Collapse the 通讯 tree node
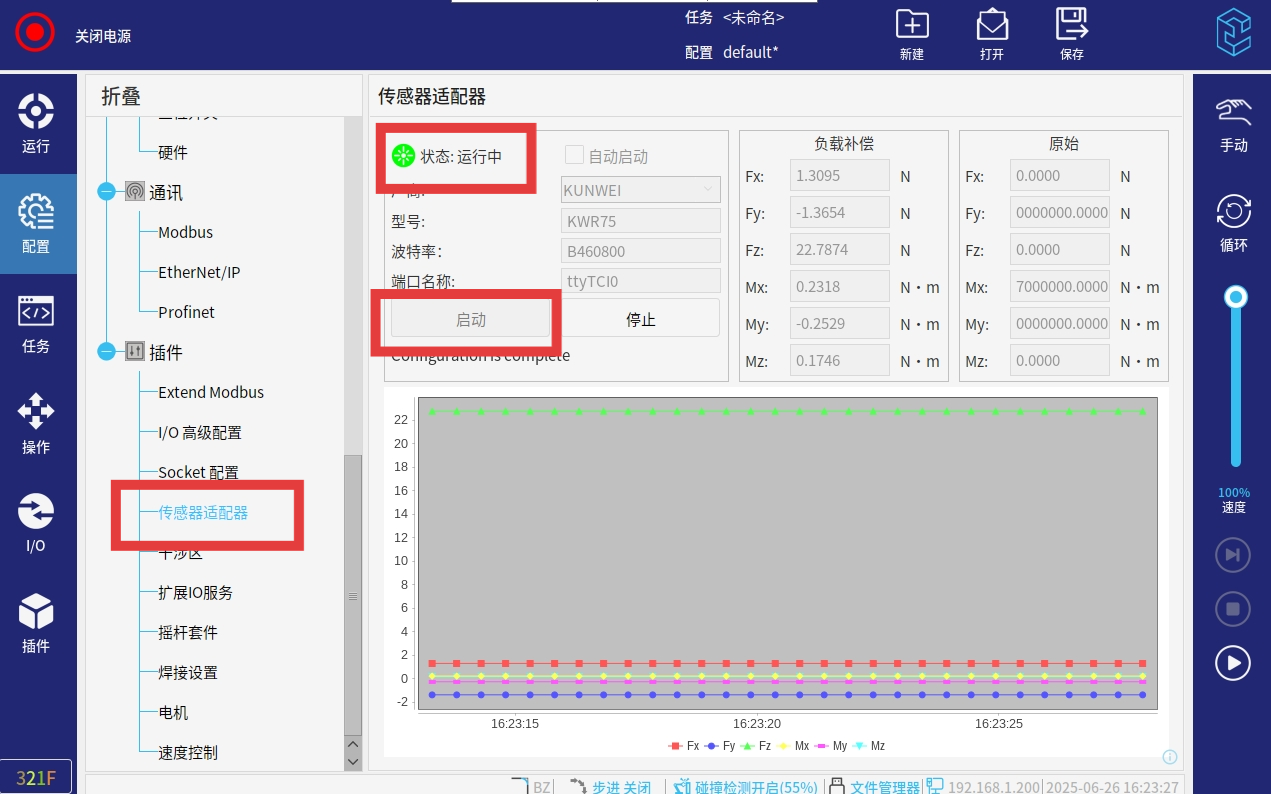Viewport: 1271px width, 794px height. tap(107, 192)
